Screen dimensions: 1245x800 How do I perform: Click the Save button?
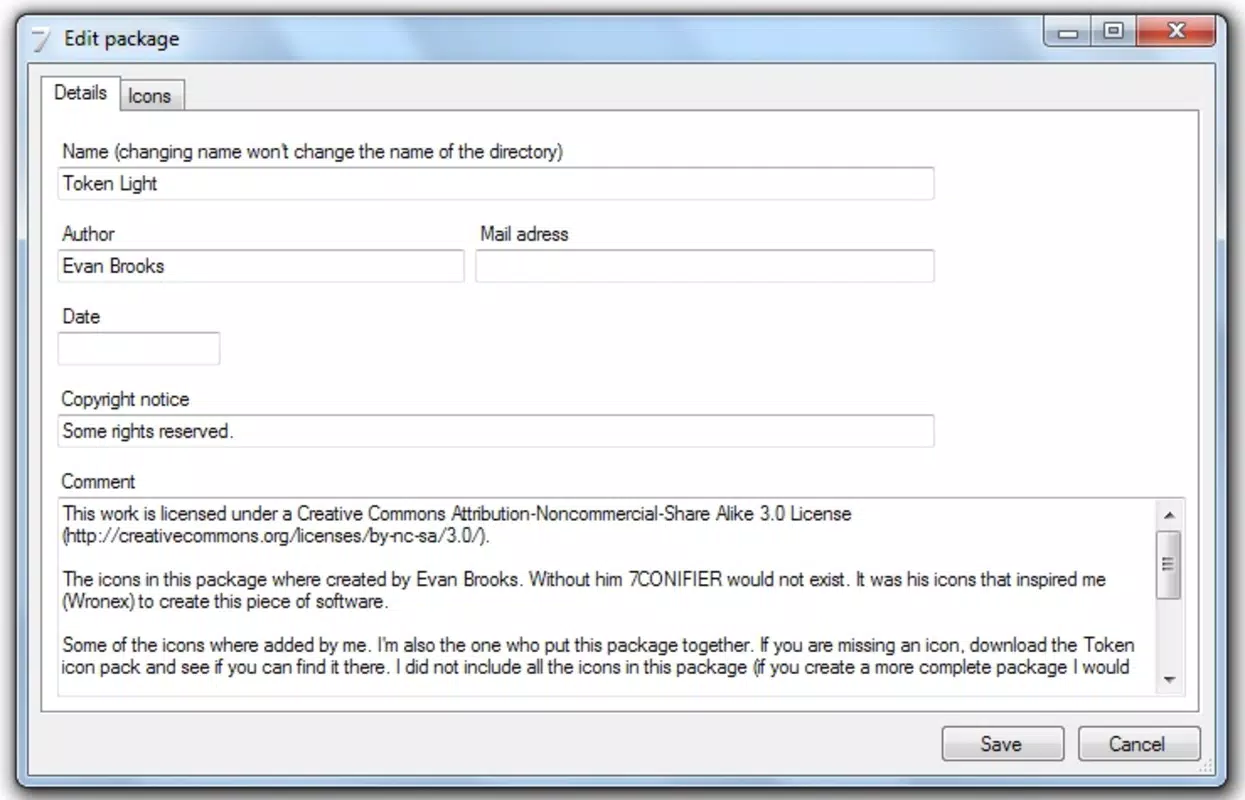click(1002, 744)
